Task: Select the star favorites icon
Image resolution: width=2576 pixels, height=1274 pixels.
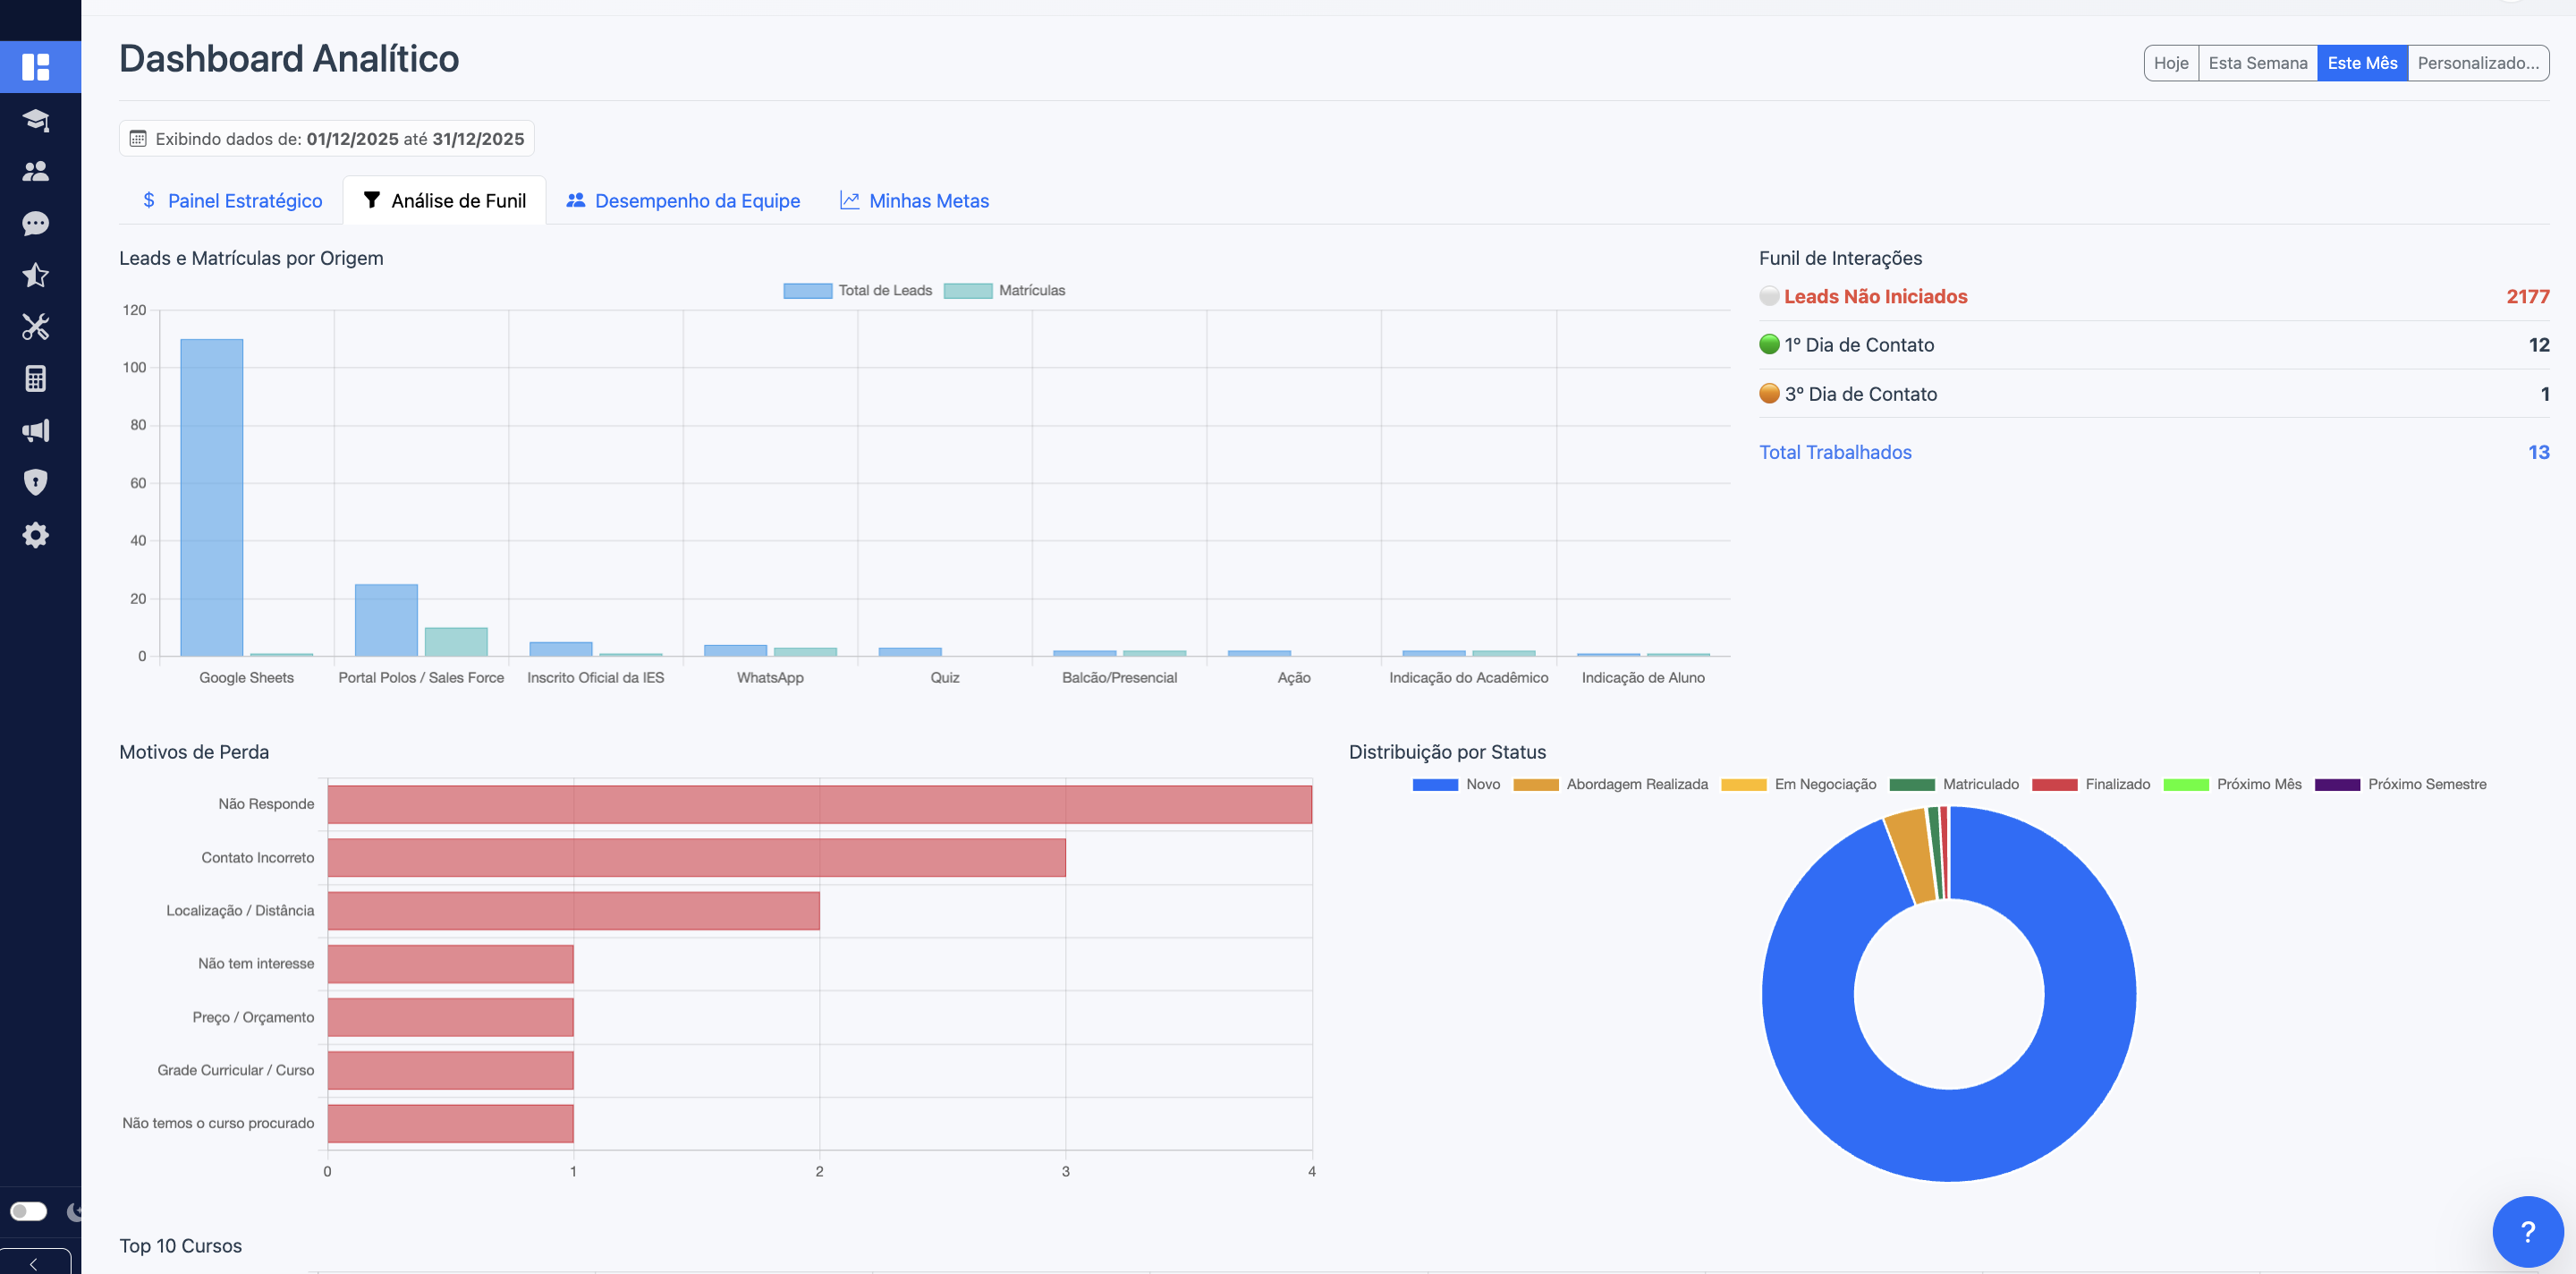Action: pyautogui.click(x=36, y=275)
